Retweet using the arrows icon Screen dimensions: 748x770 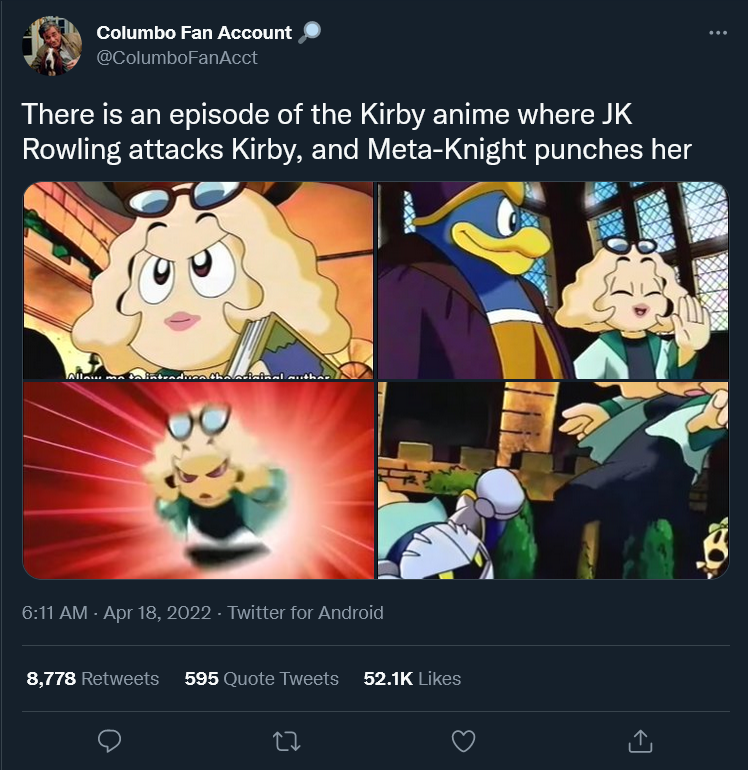286,742
